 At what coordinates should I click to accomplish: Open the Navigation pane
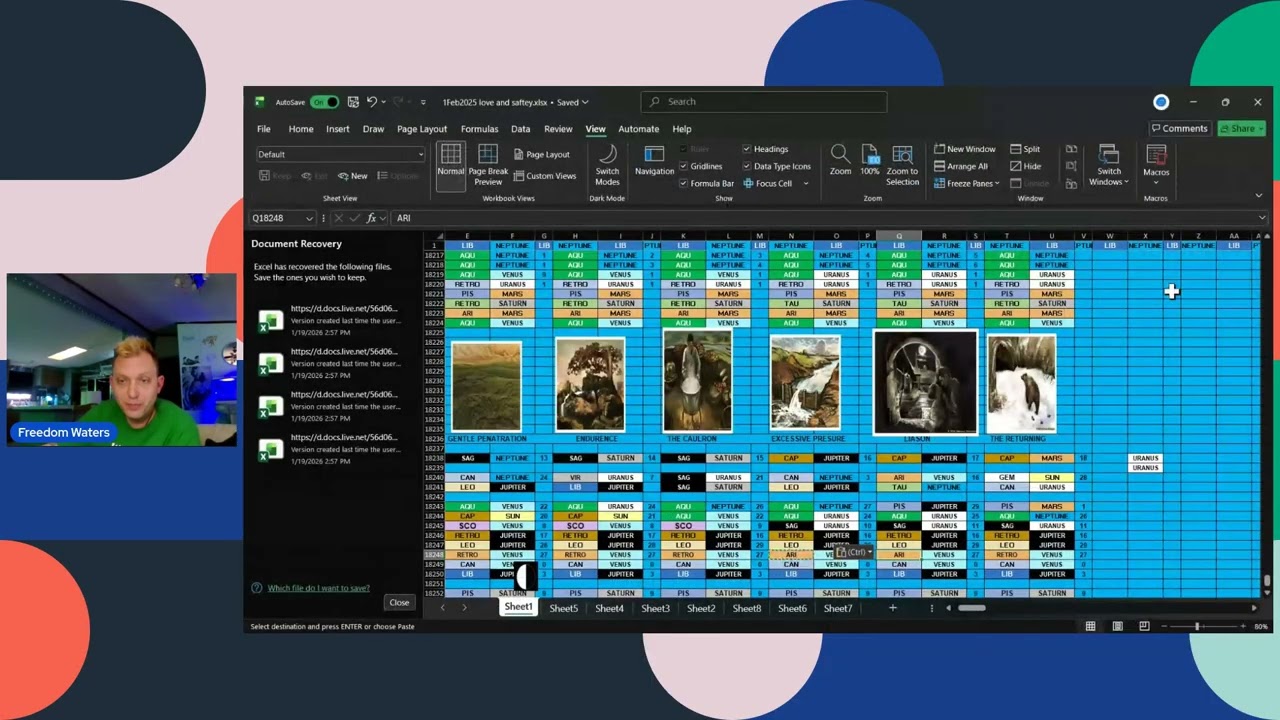click(x=654, y=161)
